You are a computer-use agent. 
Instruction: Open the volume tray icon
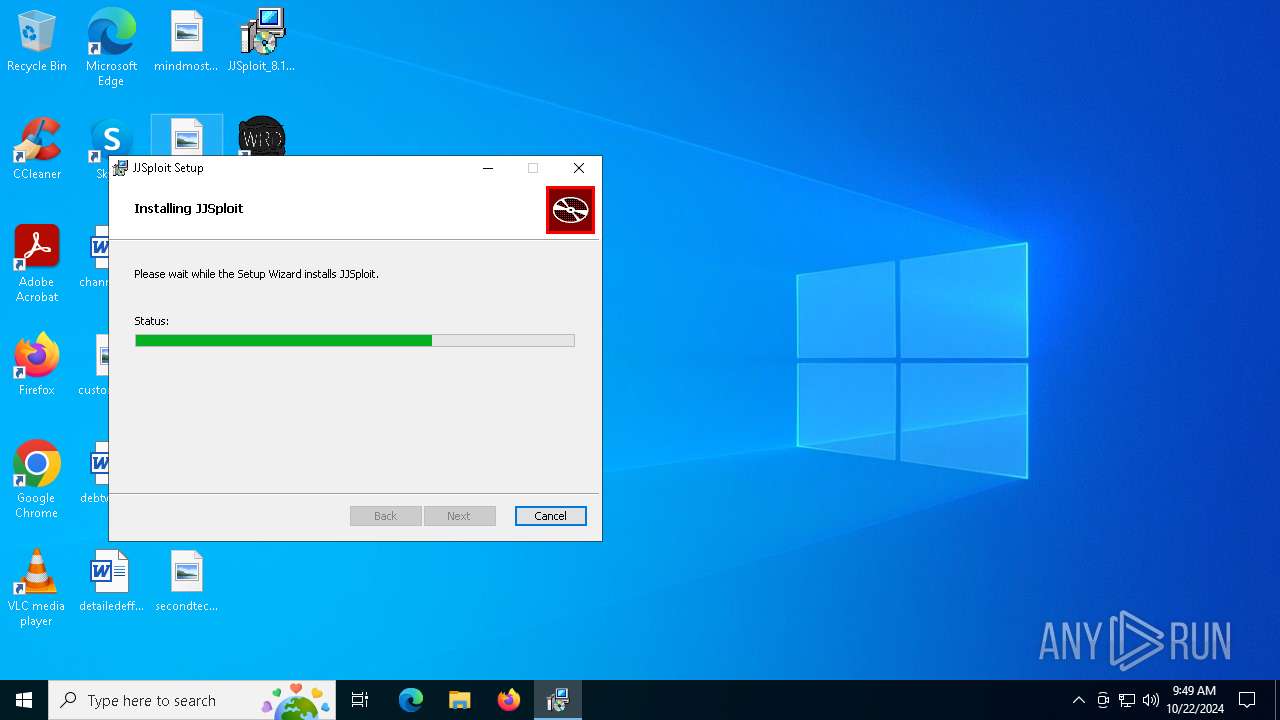pyautogui.click(x=1151, y=700)
